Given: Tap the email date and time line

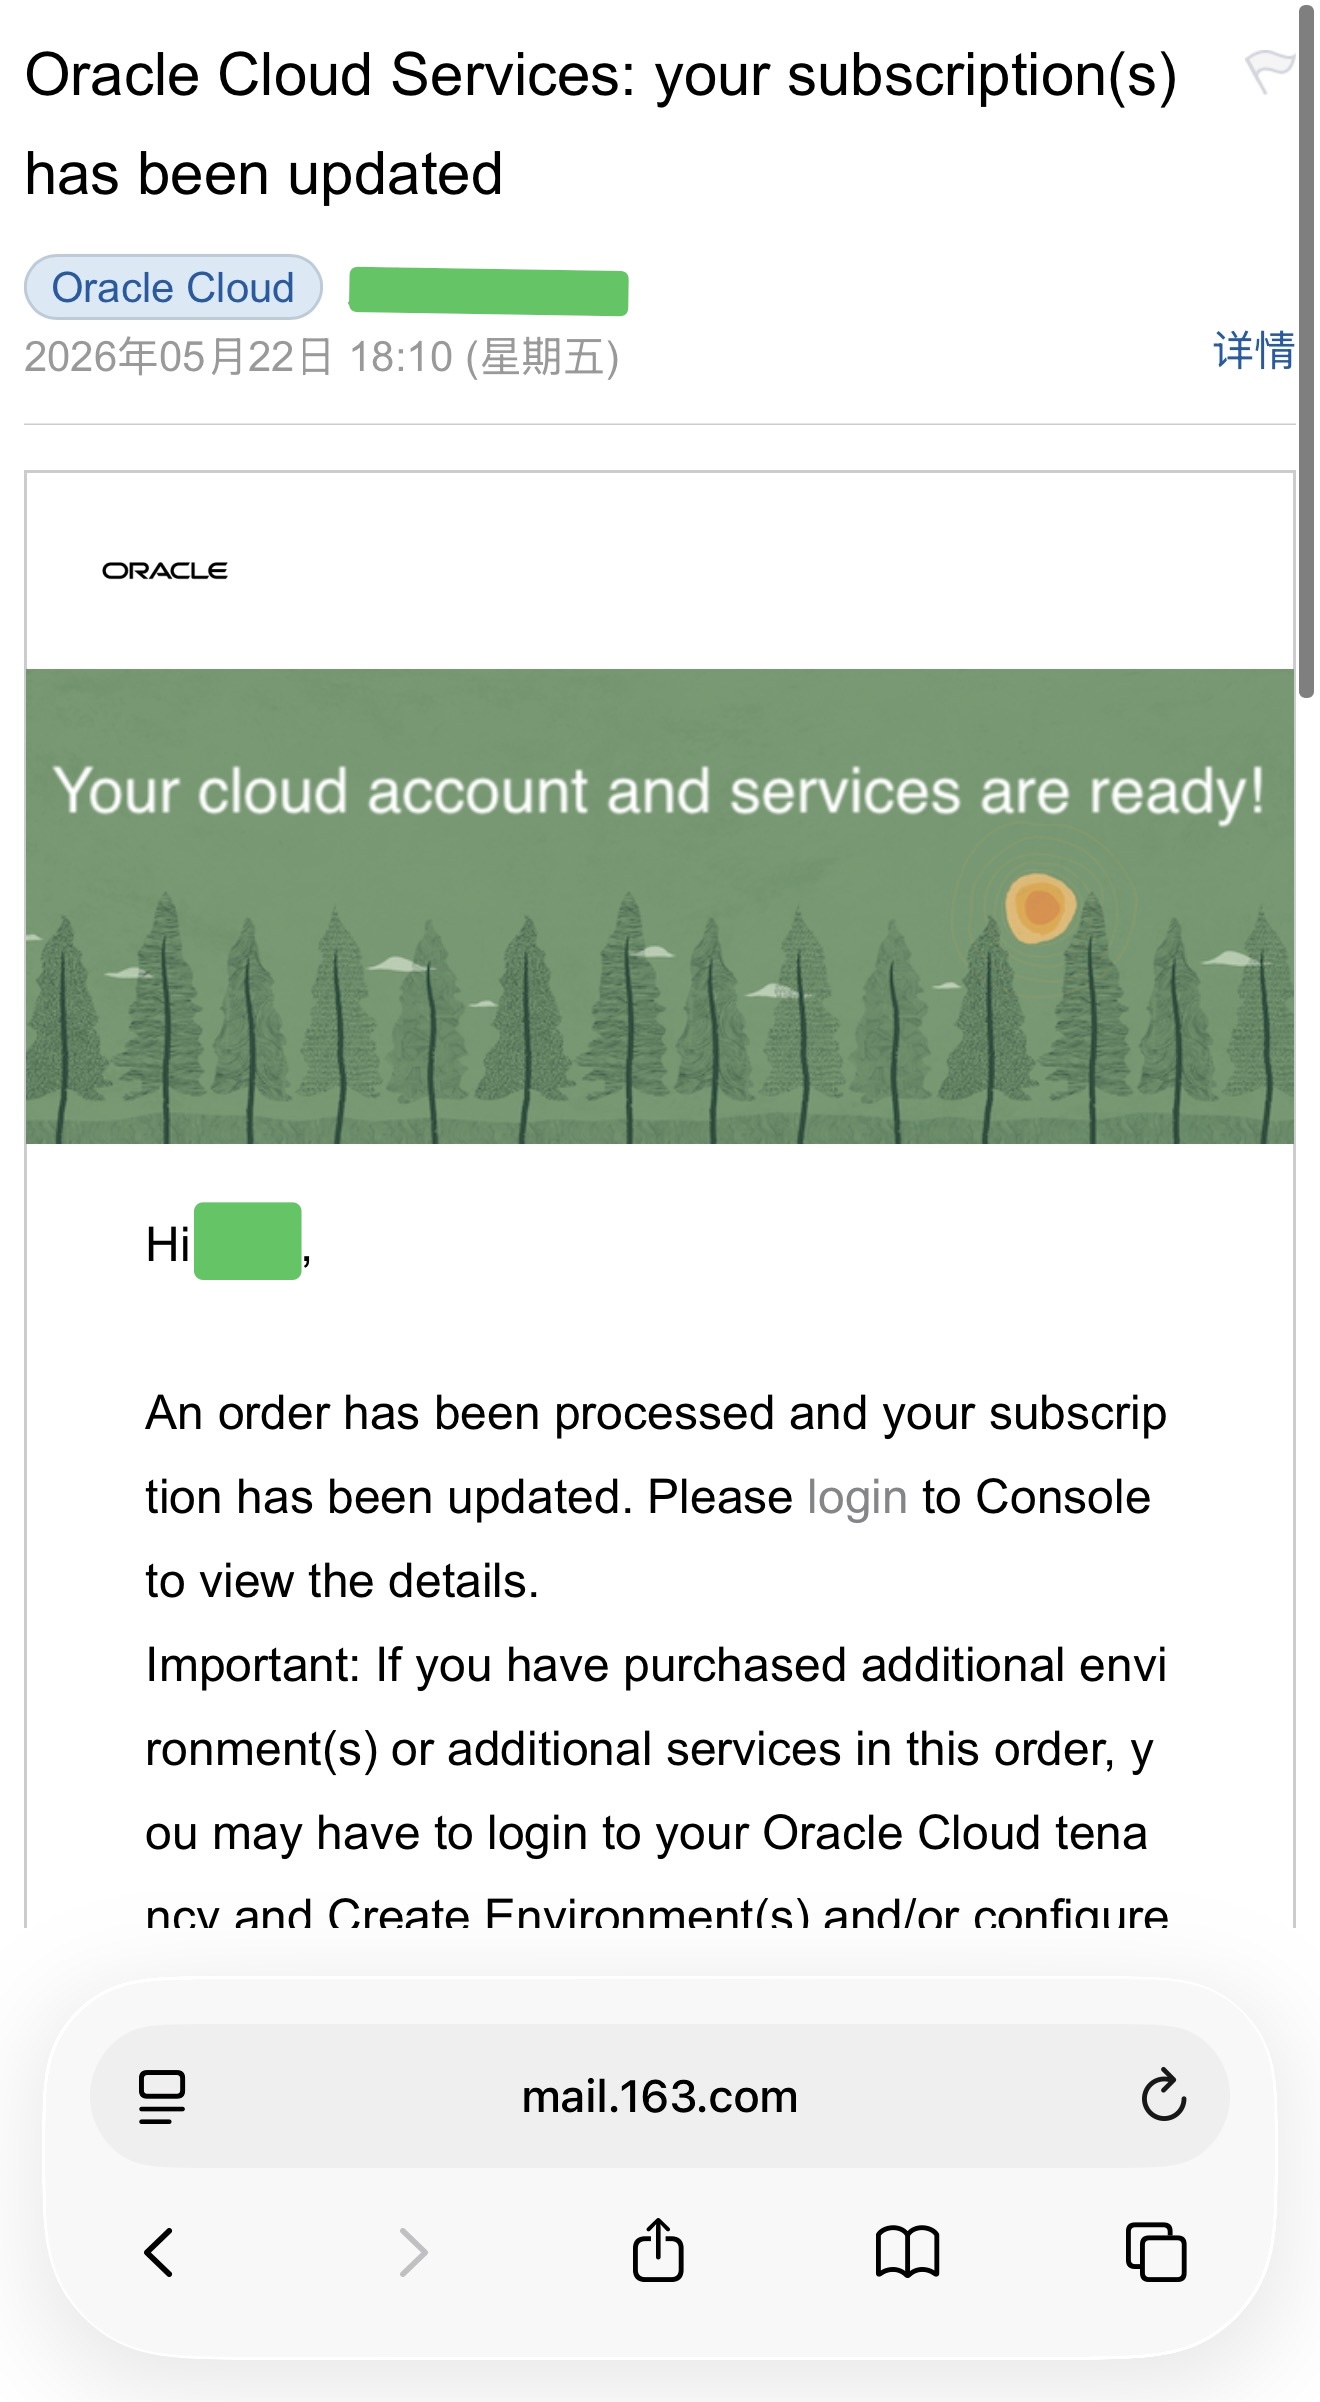Looking at the screenshot, I should tap(322, 357).
